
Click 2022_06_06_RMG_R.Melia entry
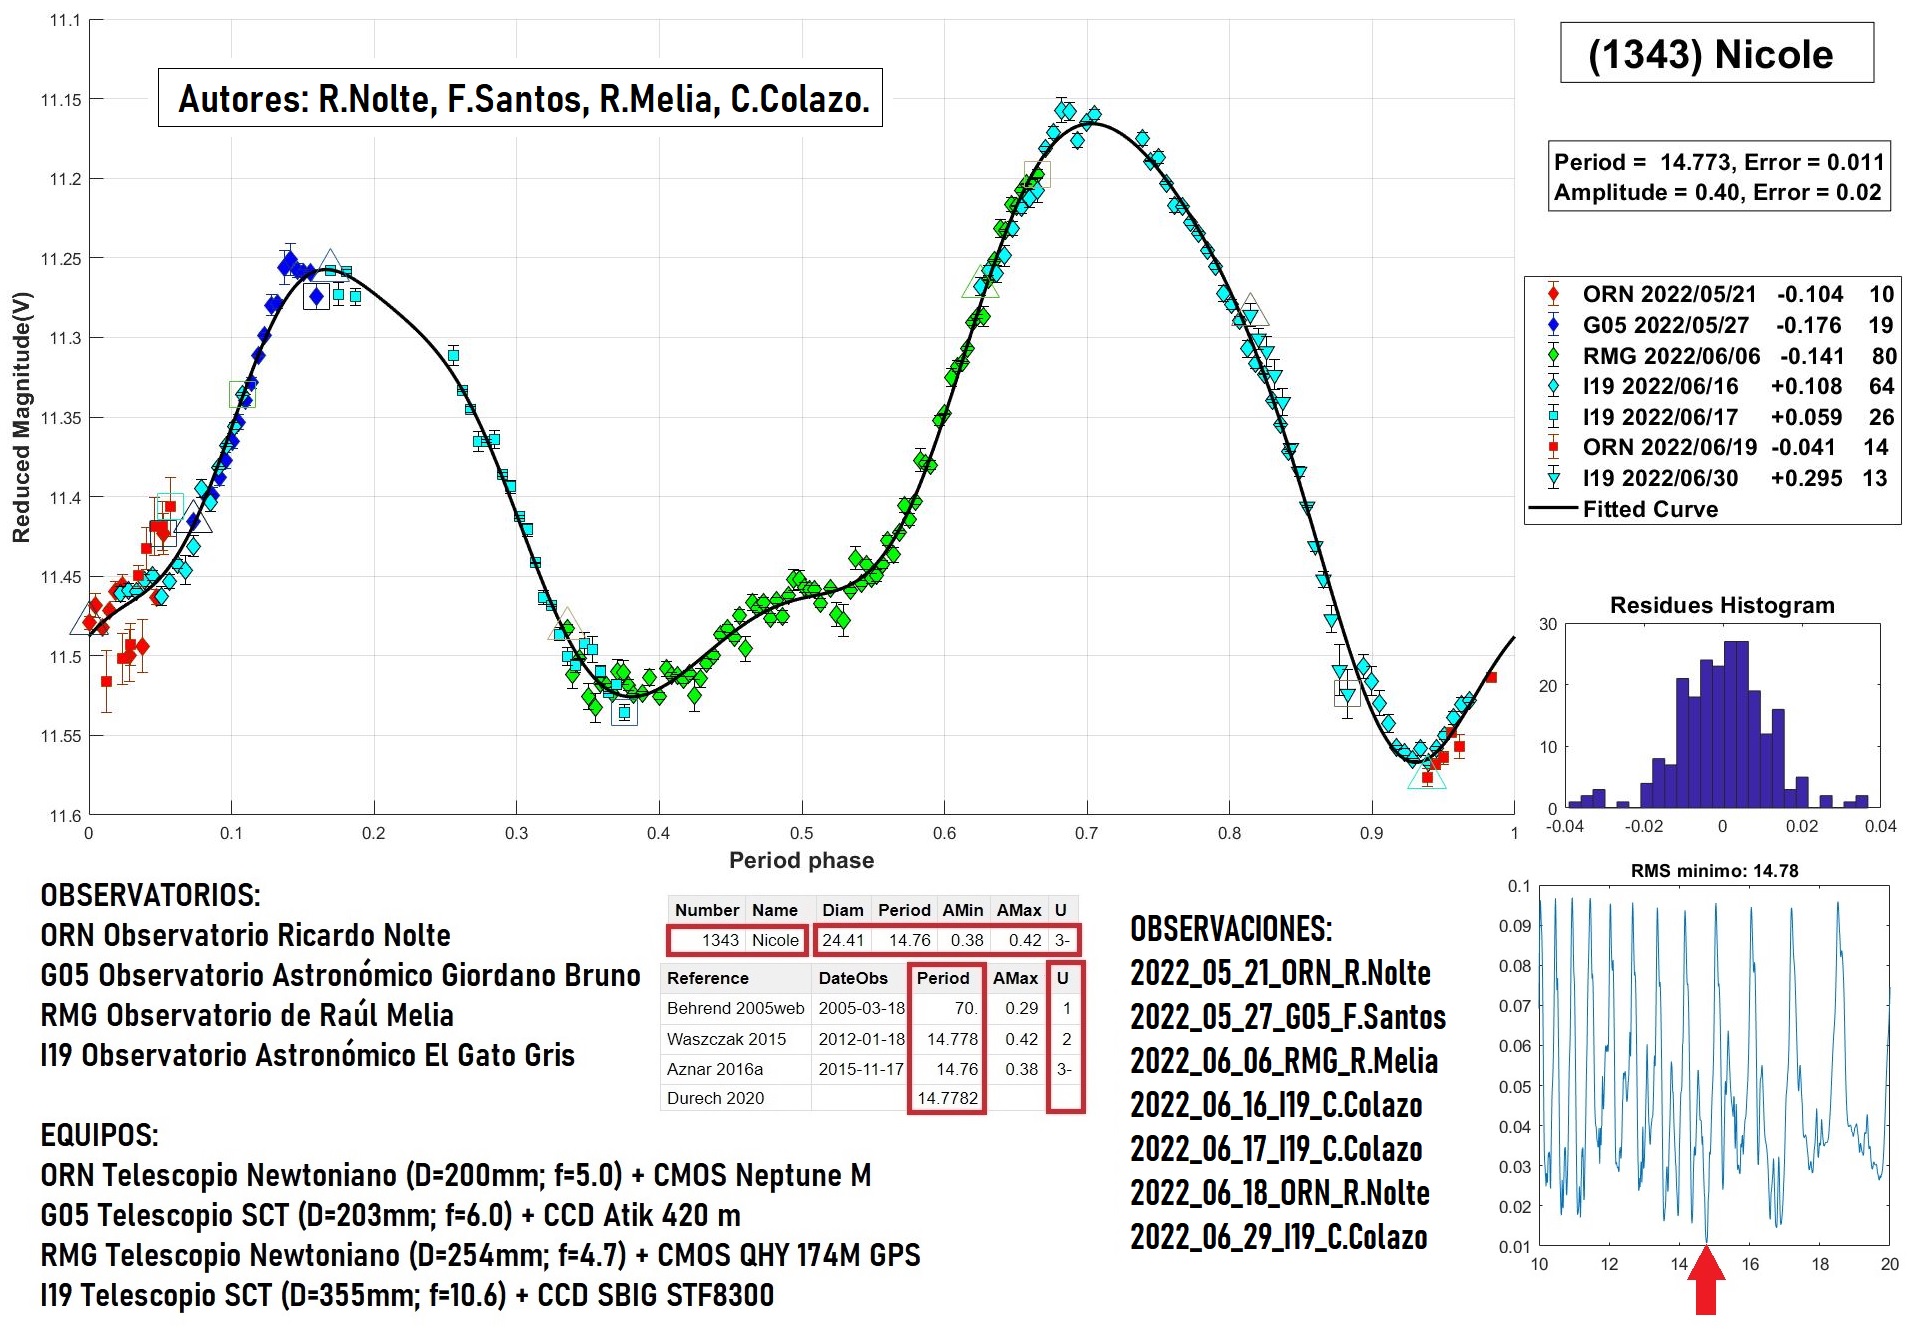coord(1284,1061)
